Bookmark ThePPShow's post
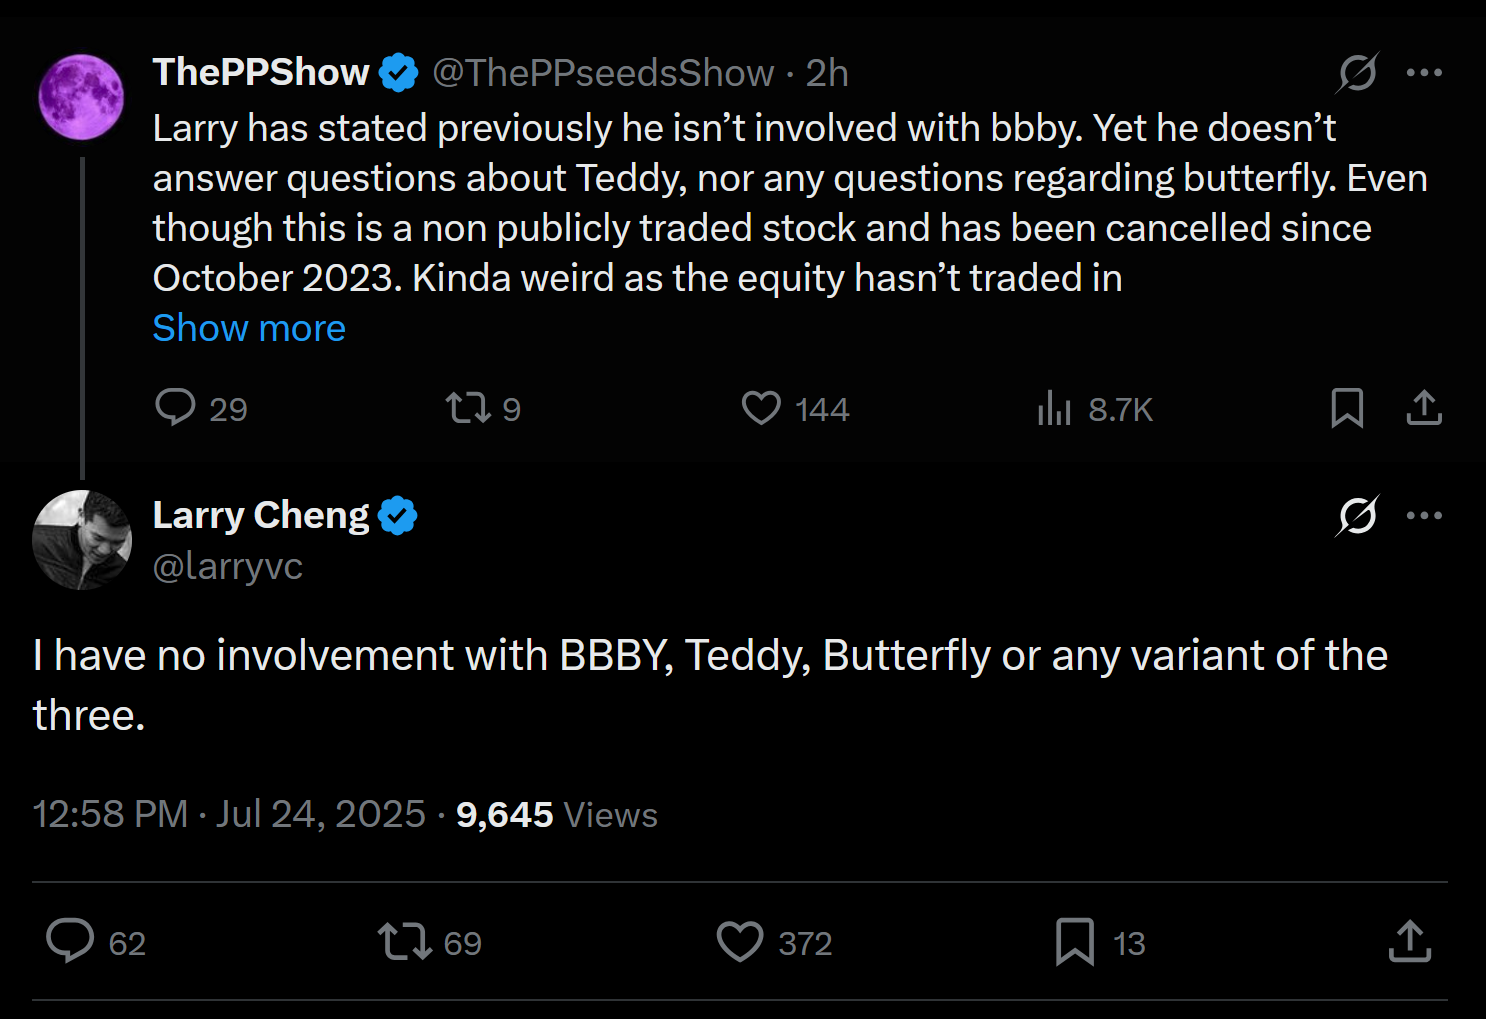 click(x=1347, y=408)
